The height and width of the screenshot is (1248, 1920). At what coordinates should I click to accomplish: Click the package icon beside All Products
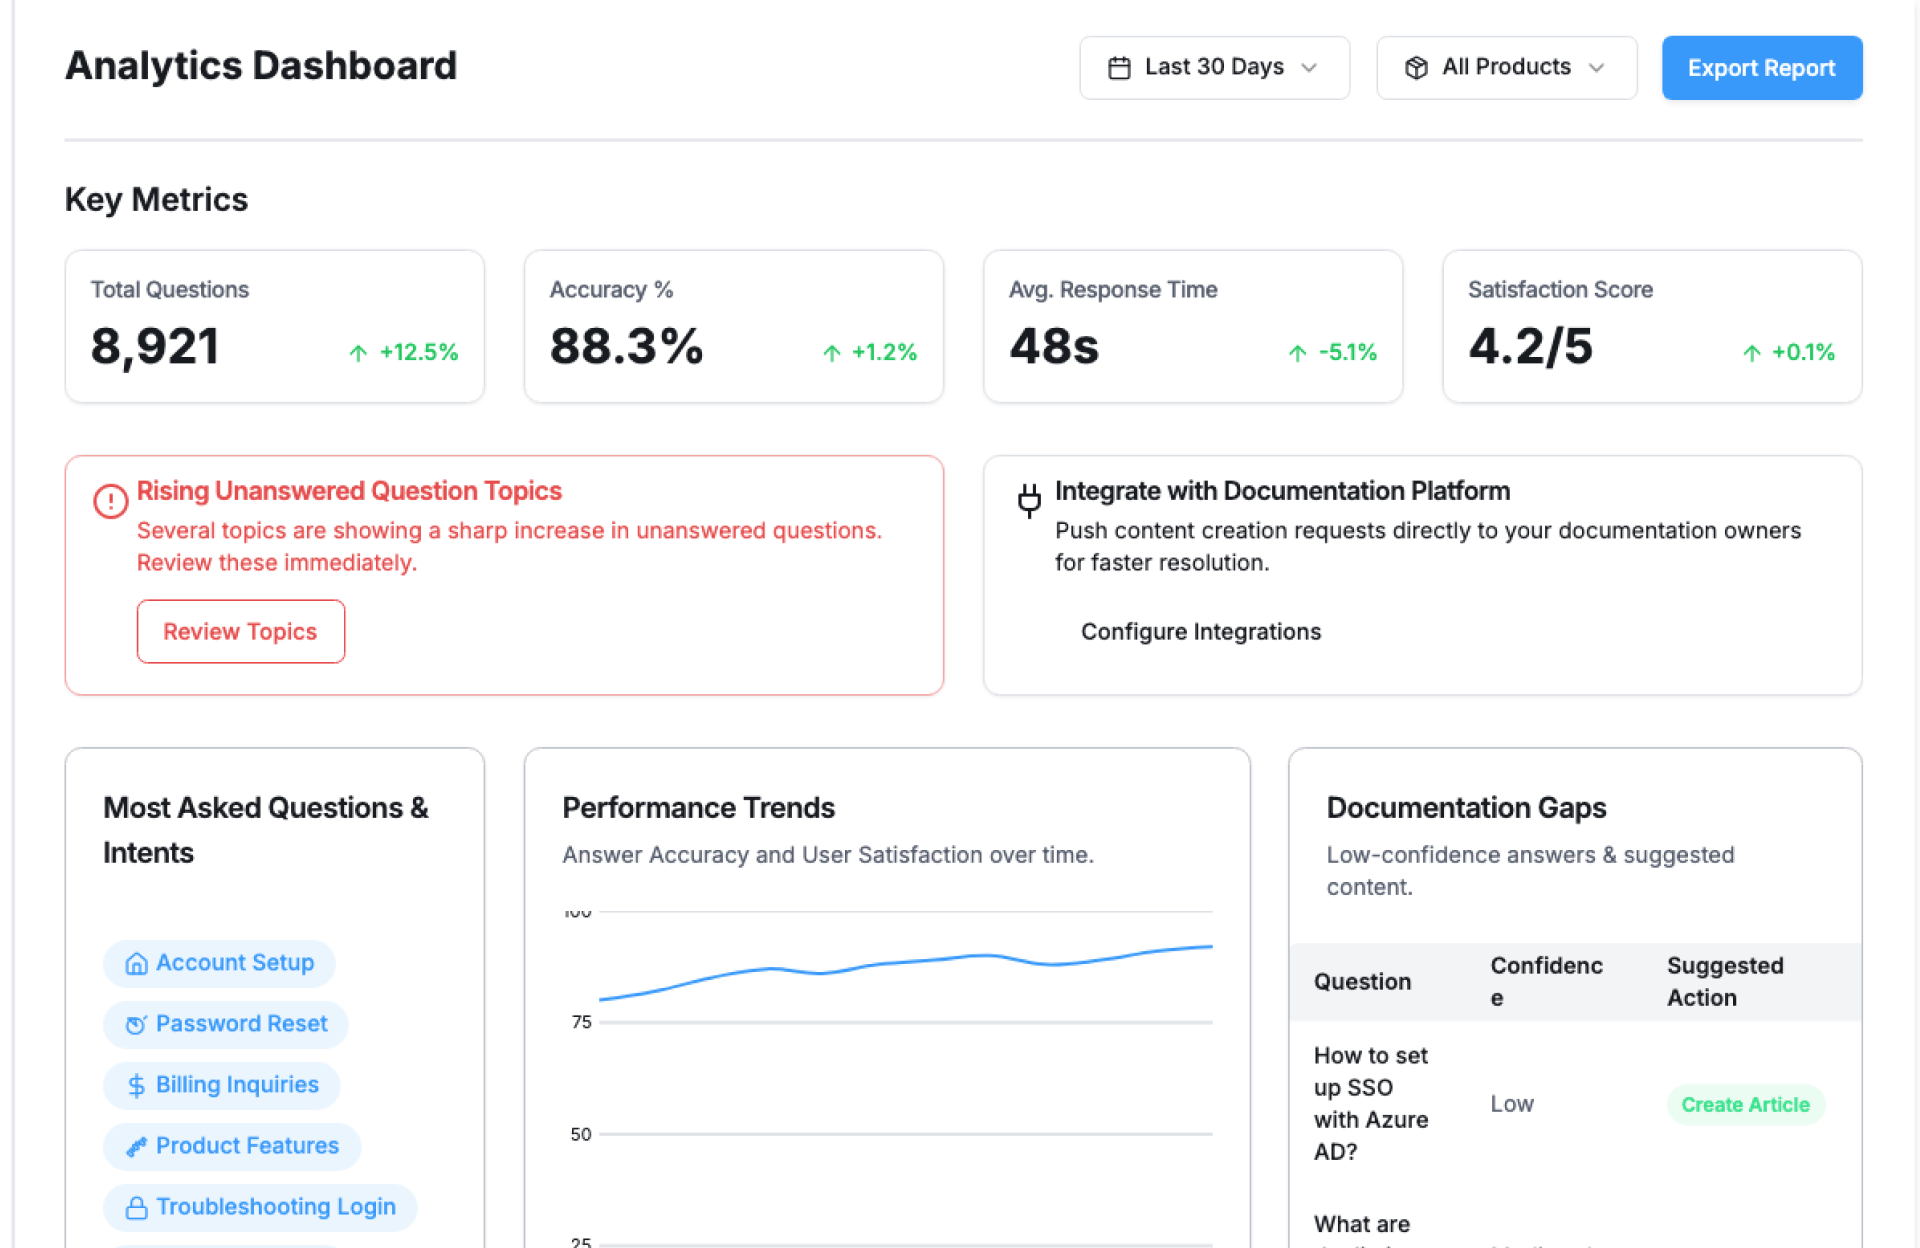(x=1416, y=68)
